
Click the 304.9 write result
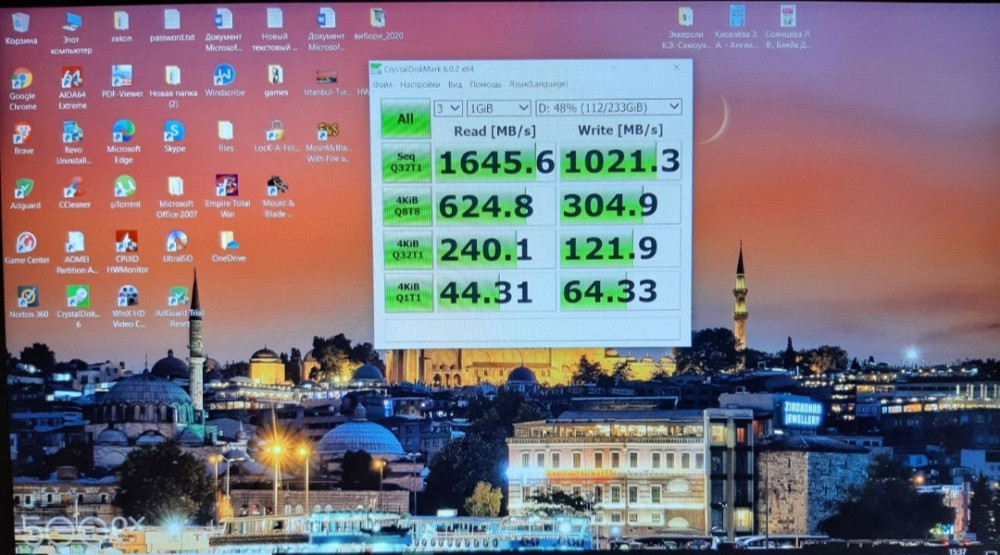coord(621,205)
